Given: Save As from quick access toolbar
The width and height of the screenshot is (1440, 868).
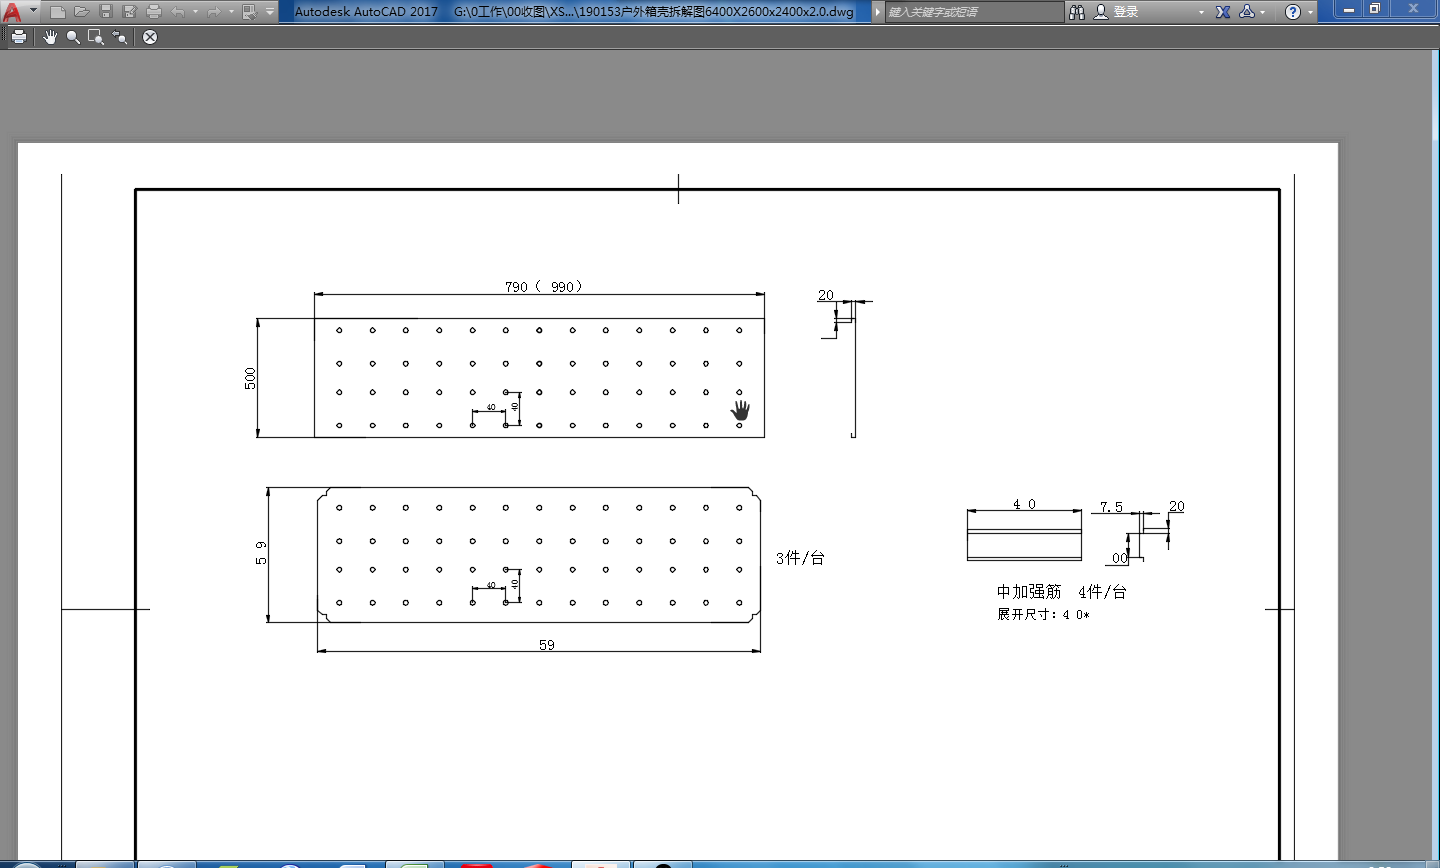Looking at the screenshot, I should [130, 12].
